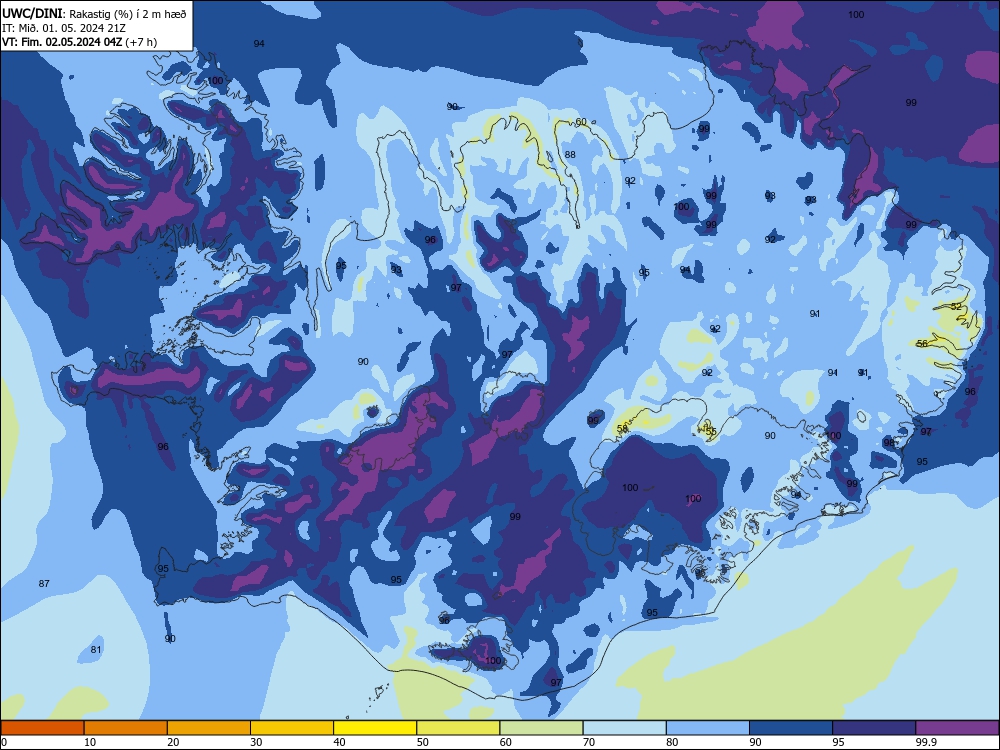The image size is (1000, 750).
Task: Click the '52' value label on the map
Action: 955,307
